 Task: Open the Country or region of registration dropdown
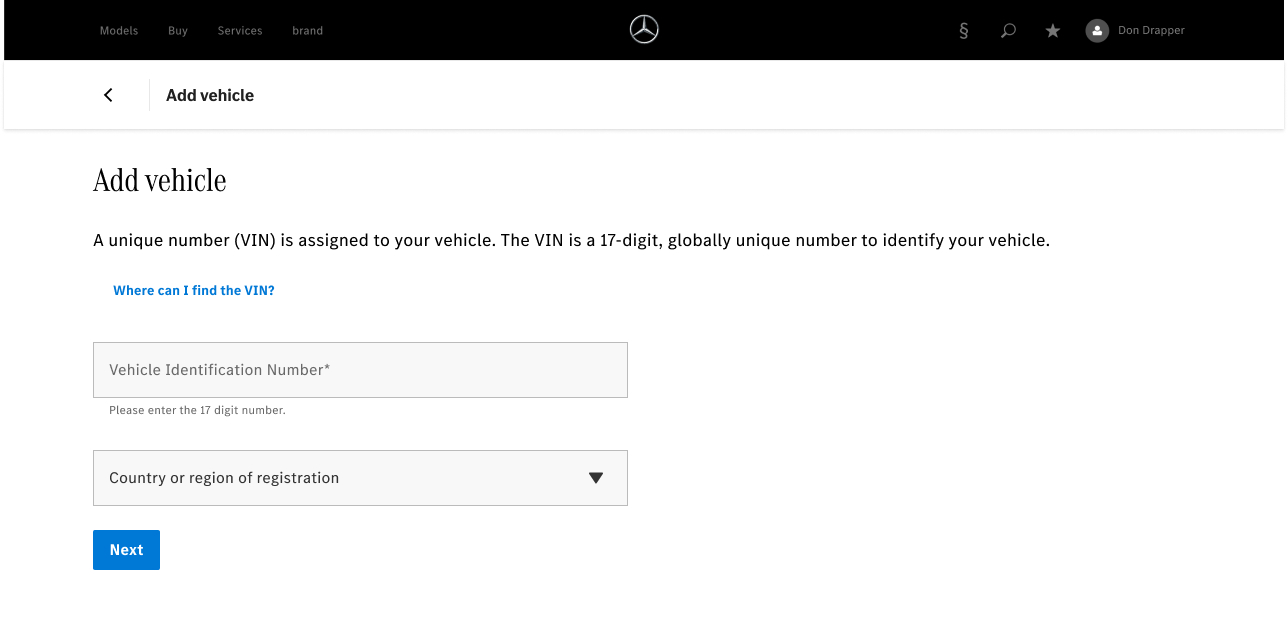click(x=340, y=478)
